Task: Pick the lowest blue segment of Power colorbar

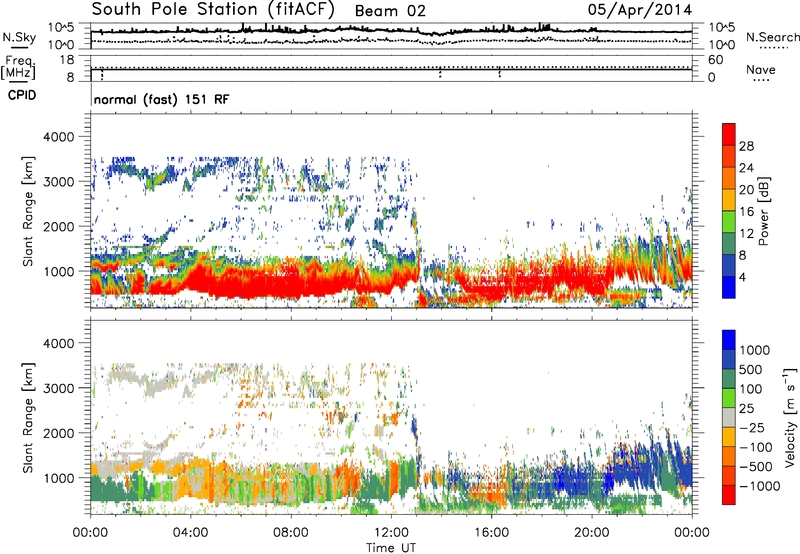Action: [x=729, y=287]
